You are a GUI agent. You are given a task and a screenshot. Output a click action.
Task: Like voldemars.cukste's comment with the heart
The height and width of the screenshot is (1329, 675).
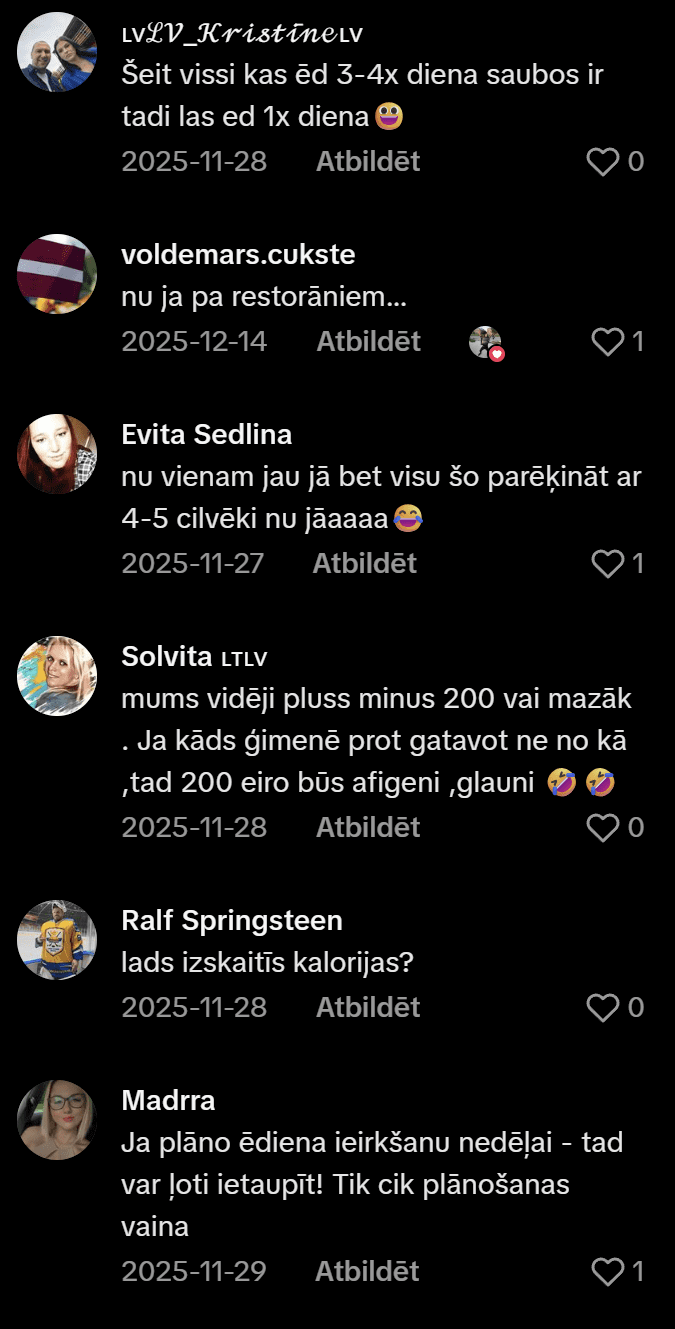click(x=607, y=343)
